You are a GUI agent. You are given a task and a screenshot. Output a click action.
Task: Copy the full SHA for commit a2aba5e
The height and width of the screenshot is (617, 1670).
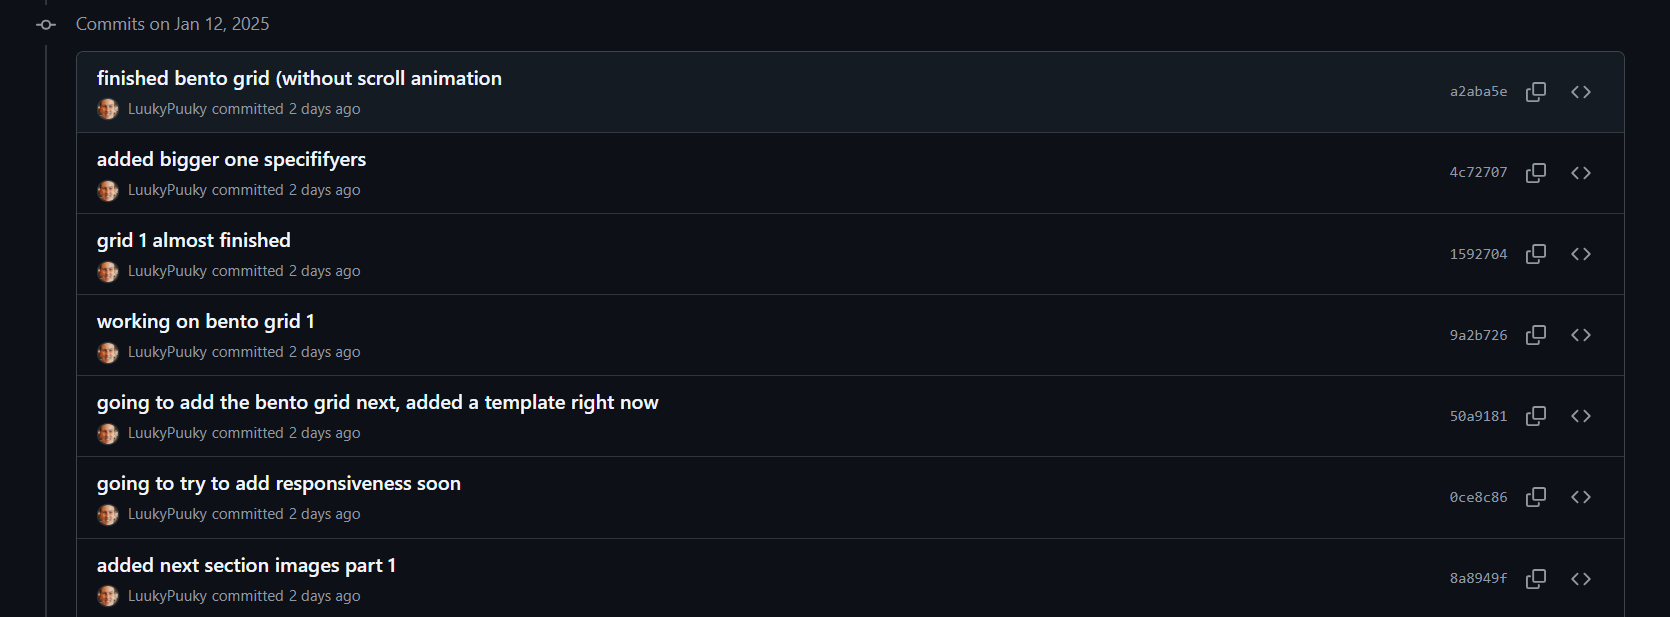pos(1536,91)
